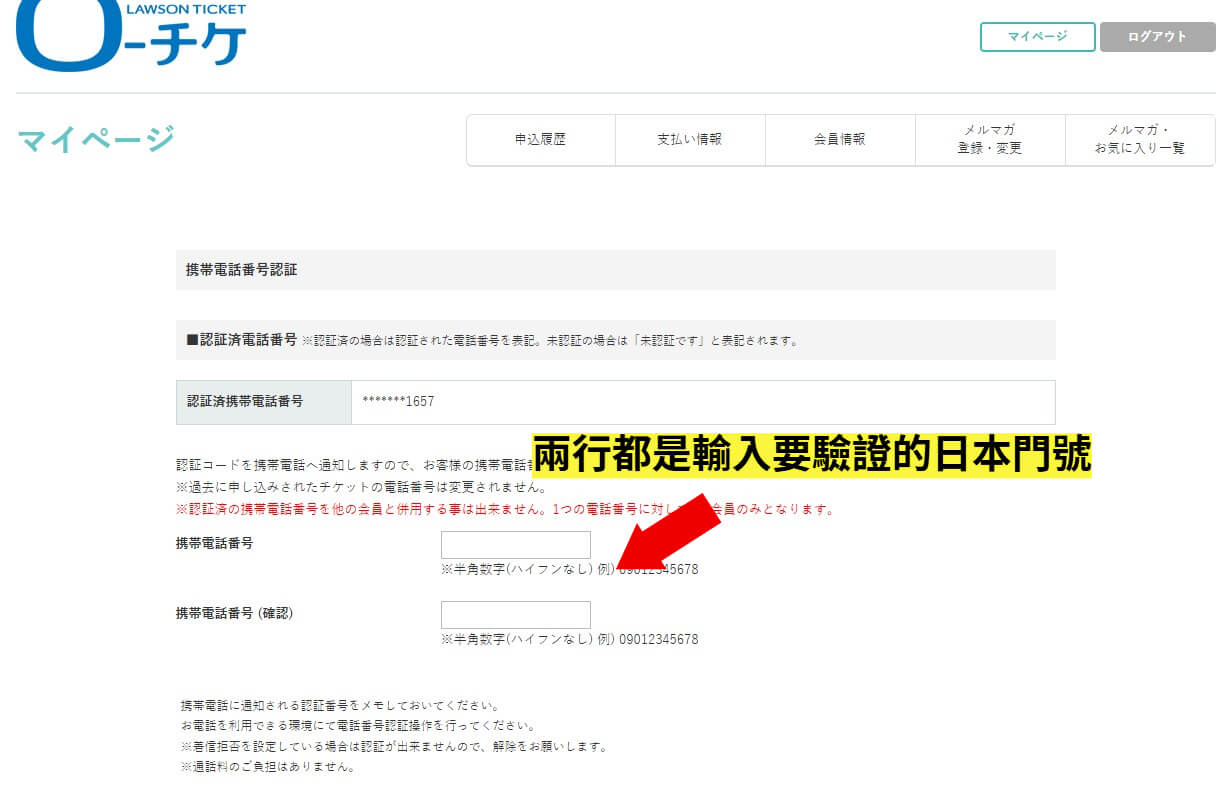
Task: Switch to the 申込履歴 tab
Action: (540, 140)
